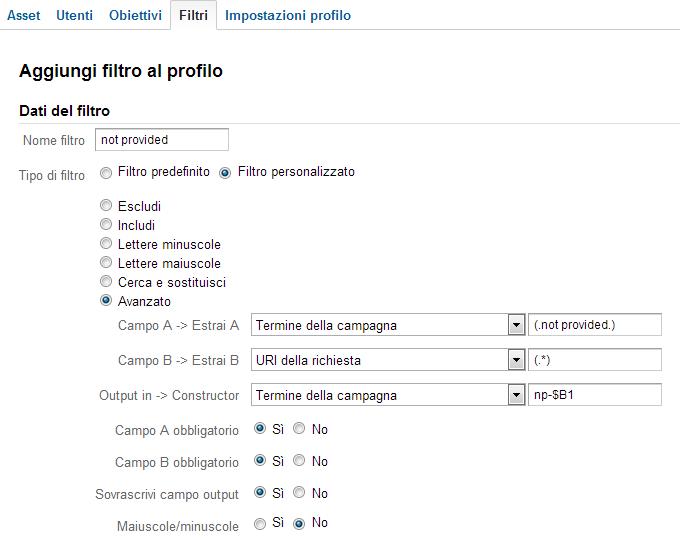The image size is (680, 540).
Task: Click the Constructor np-$B1 text field
Action: tap(595, 395)
